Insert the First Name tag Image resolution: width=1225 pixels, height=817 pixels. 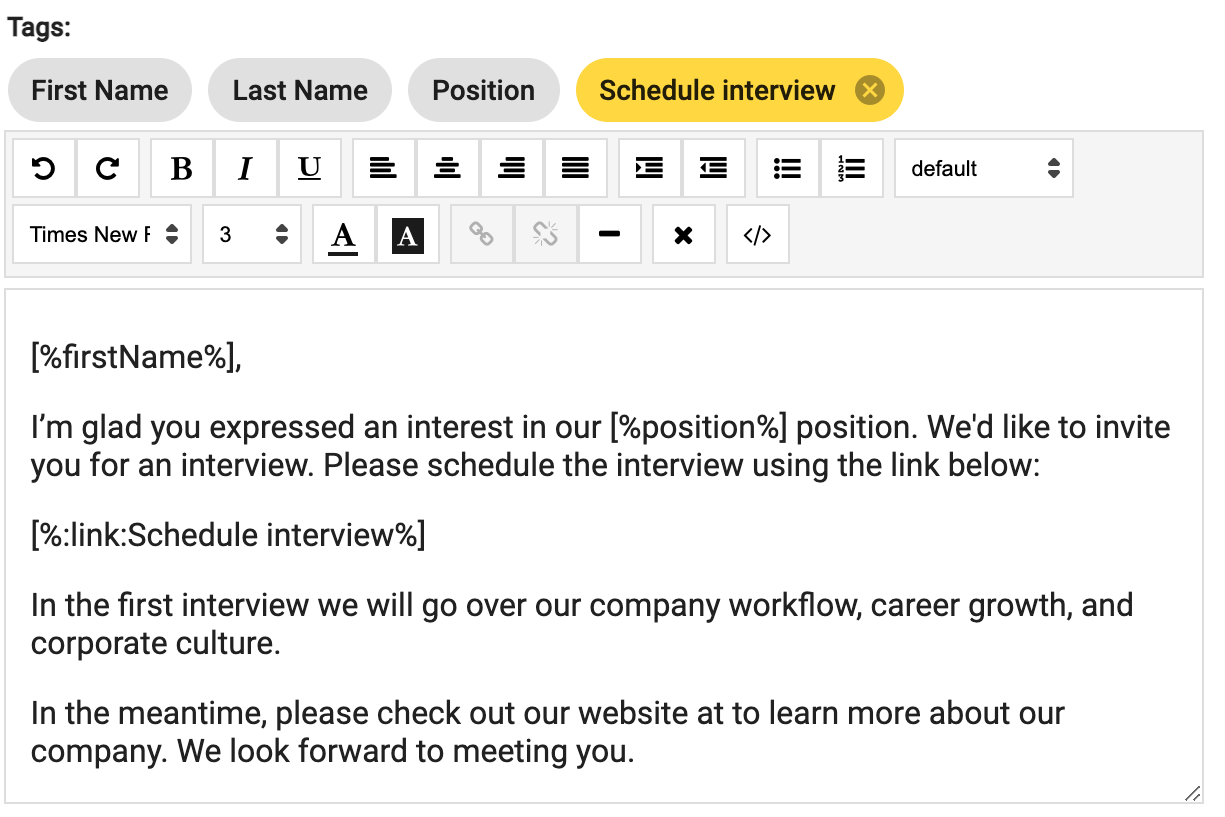(x=99, y=90)
